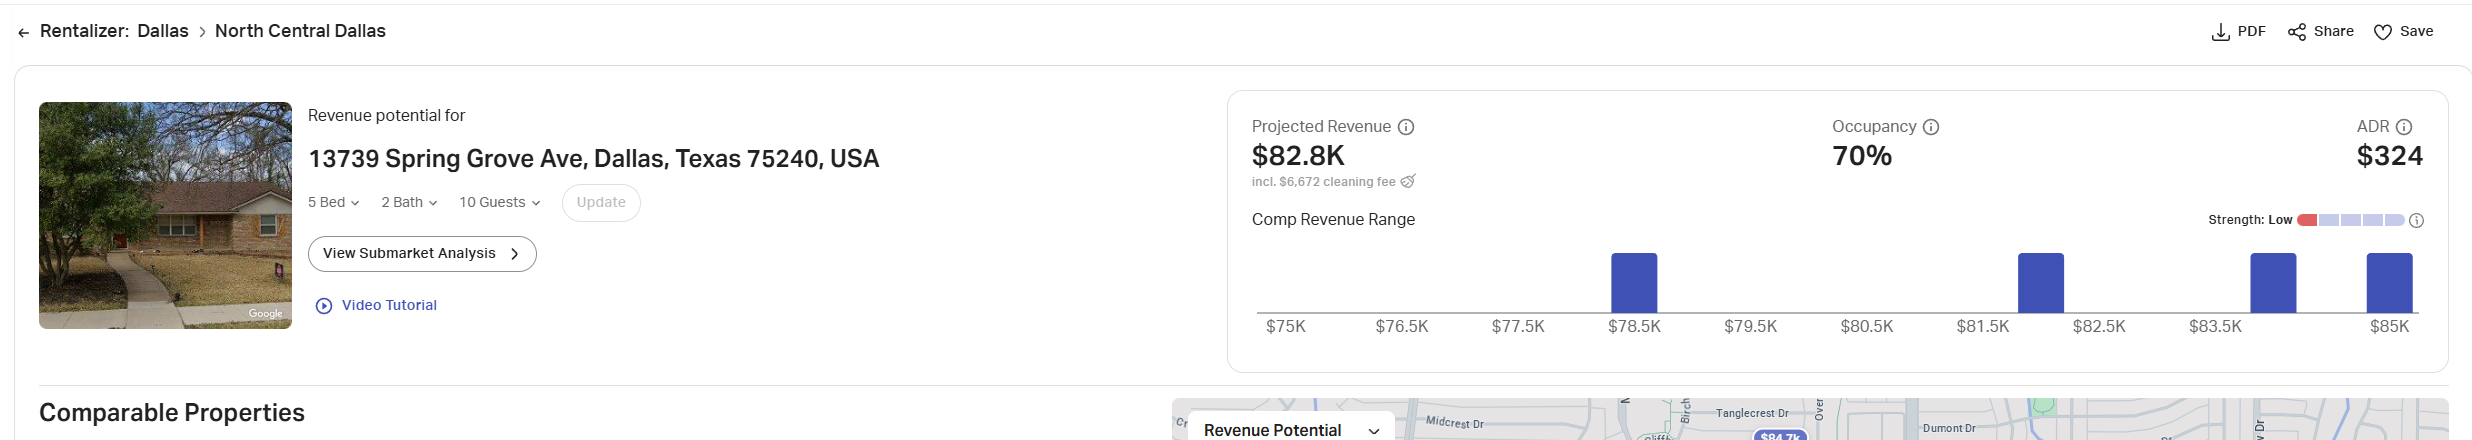This screenshot has height=440, width=2472.
Task: Toggle the cleaning fee icon
Action: pyautogui.click(x=1408, y=182)
